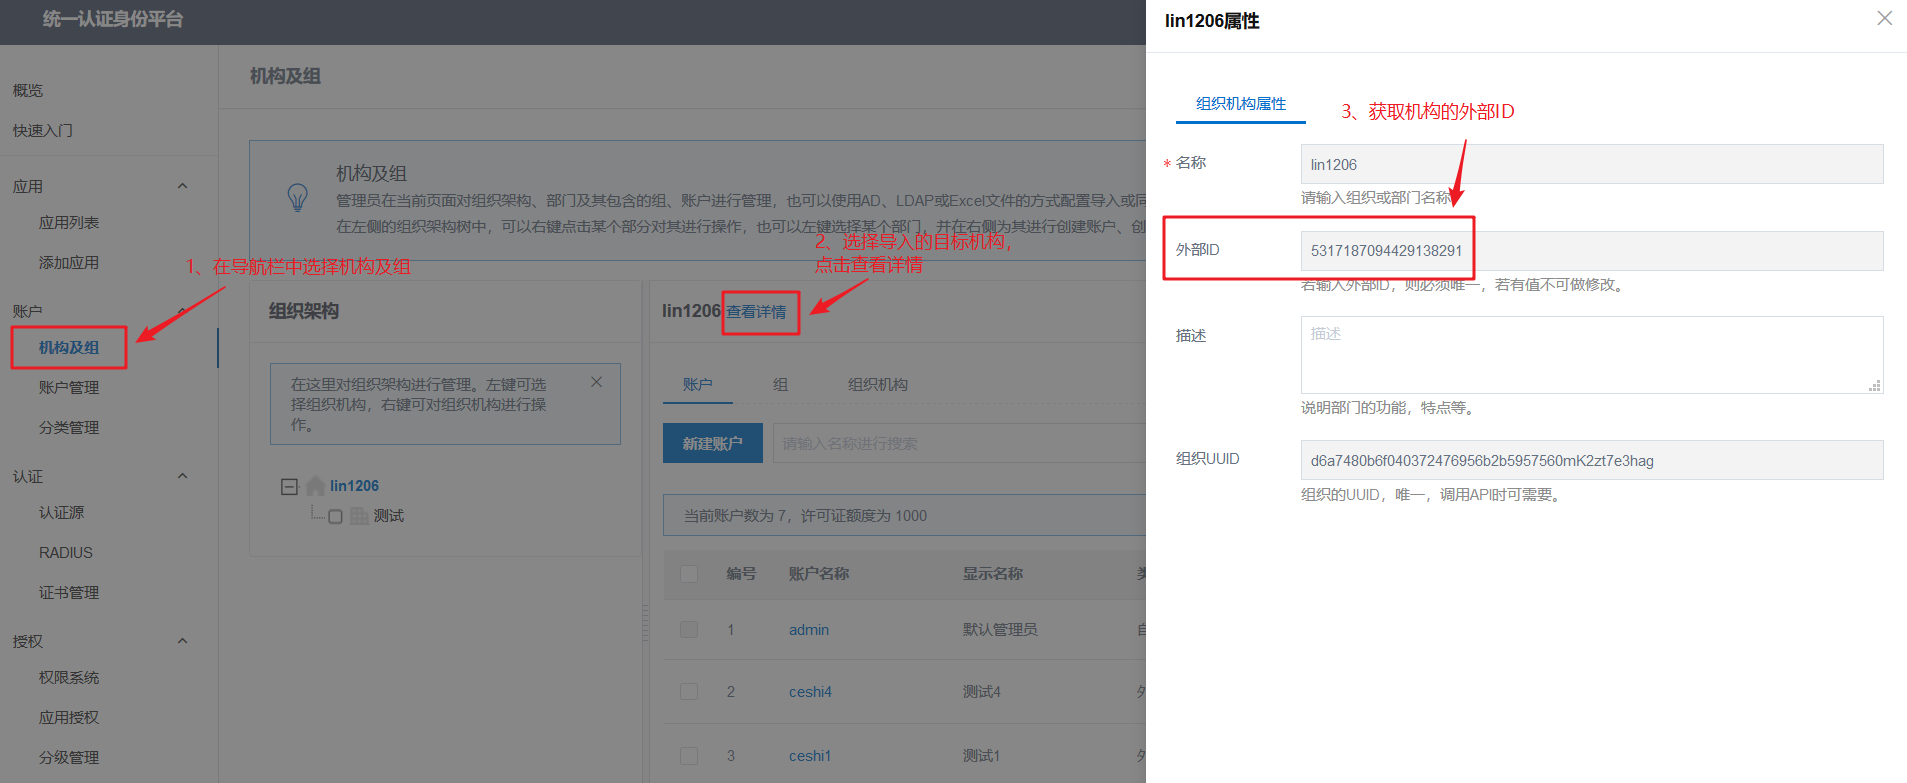Click the 描述 textarea
The height and width of the screenshot is (783, 1907).
1592,355
